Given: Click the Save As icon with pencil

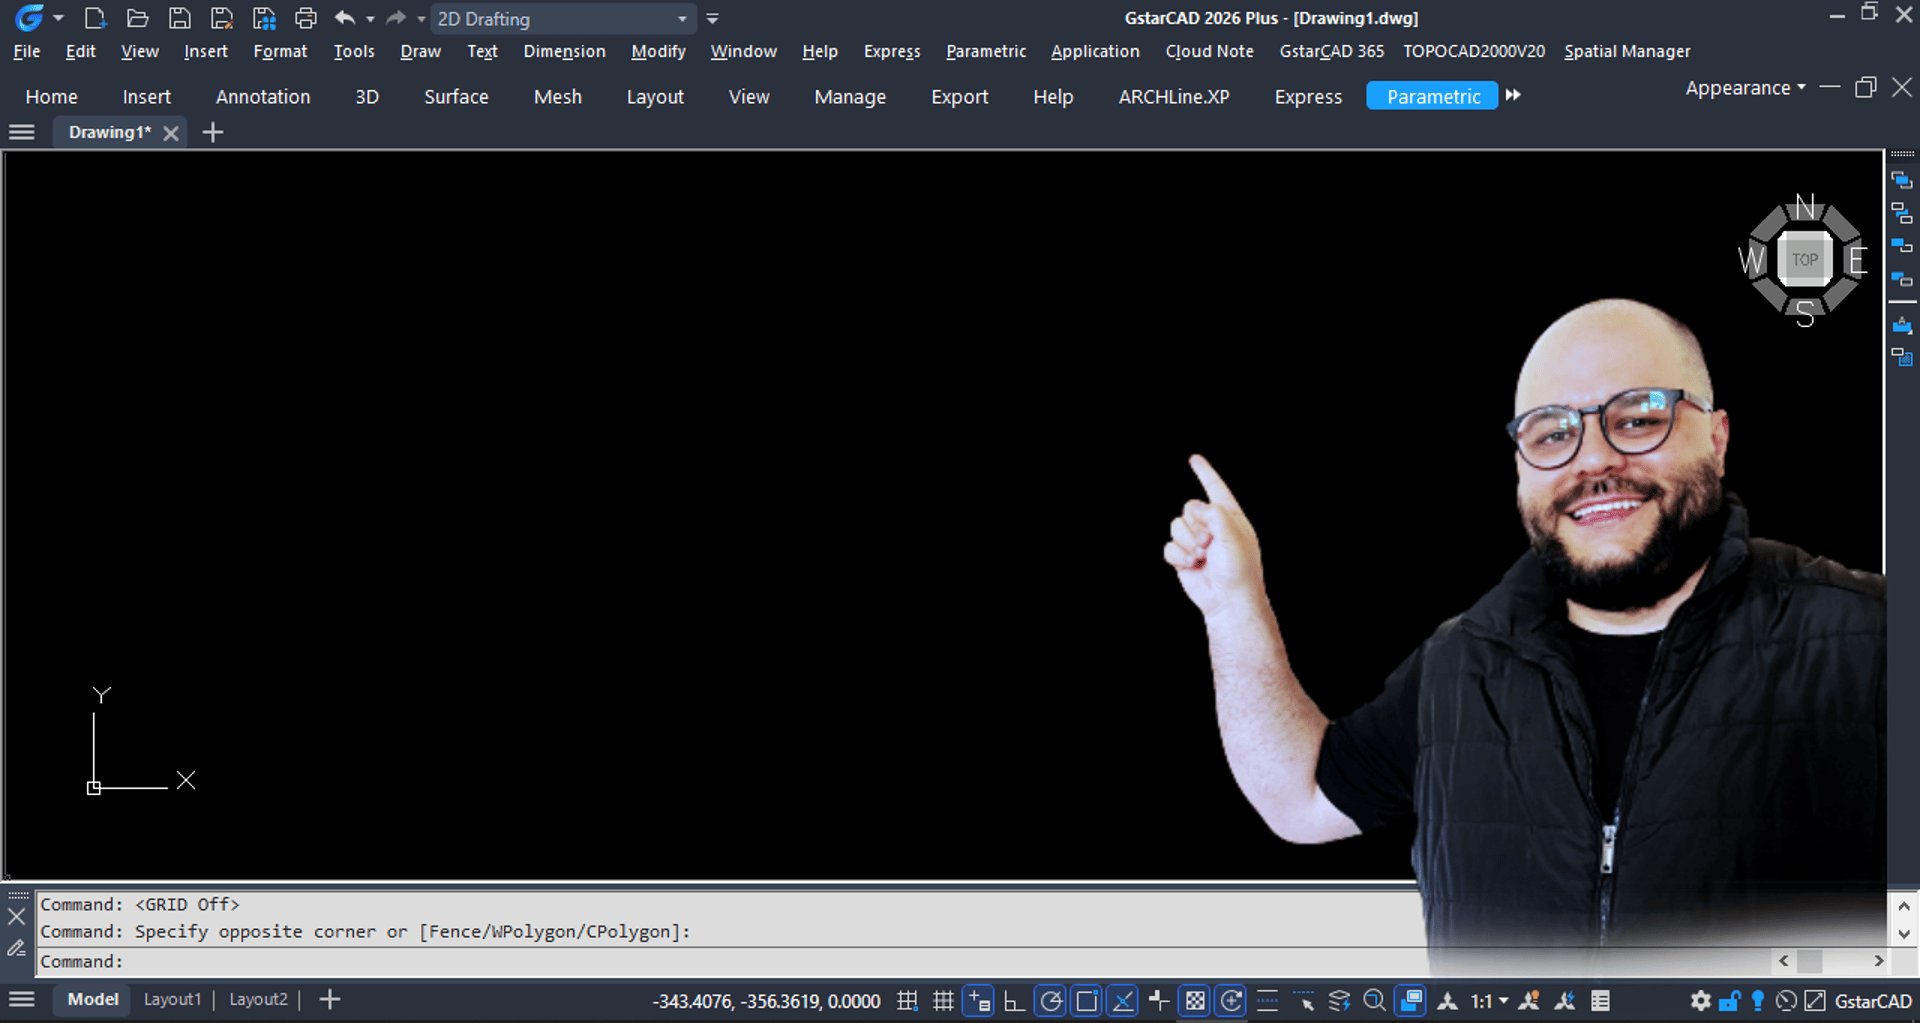Looking at the screenshot, I should (x=221, y=18).
